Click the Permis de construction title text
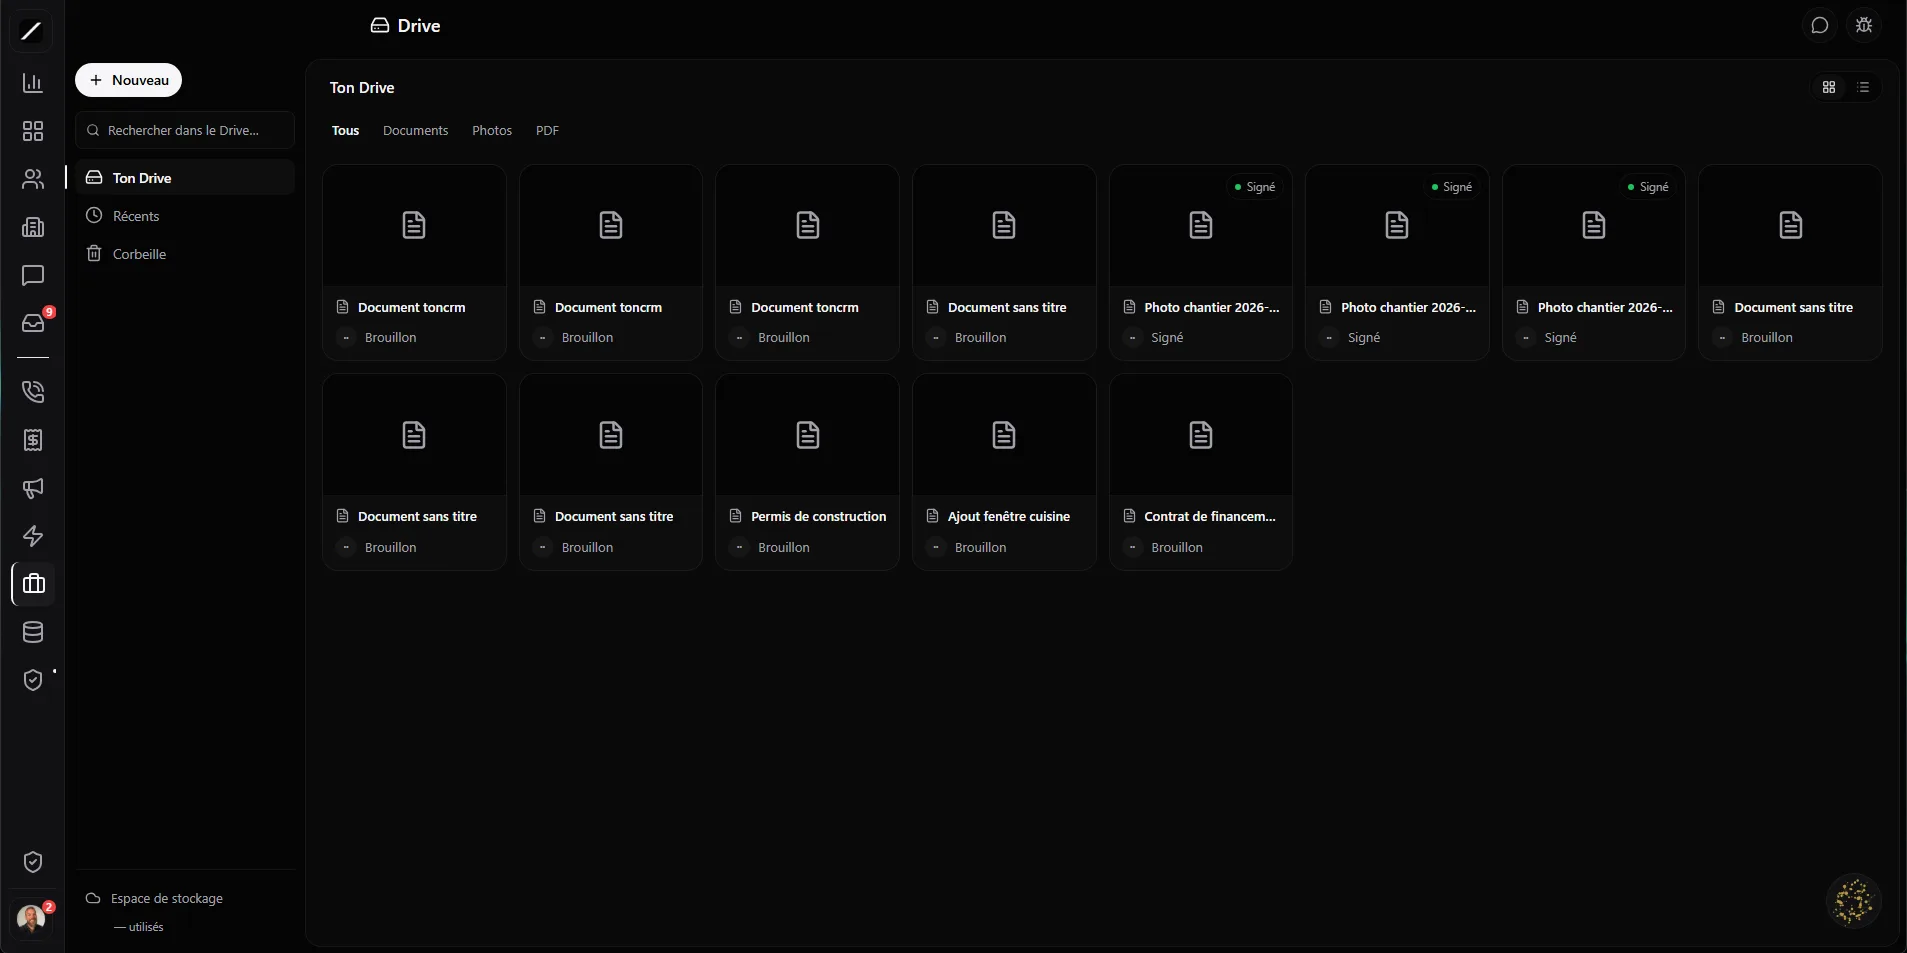The width and height of the screenshot is (1907, 953). (818, 517)
